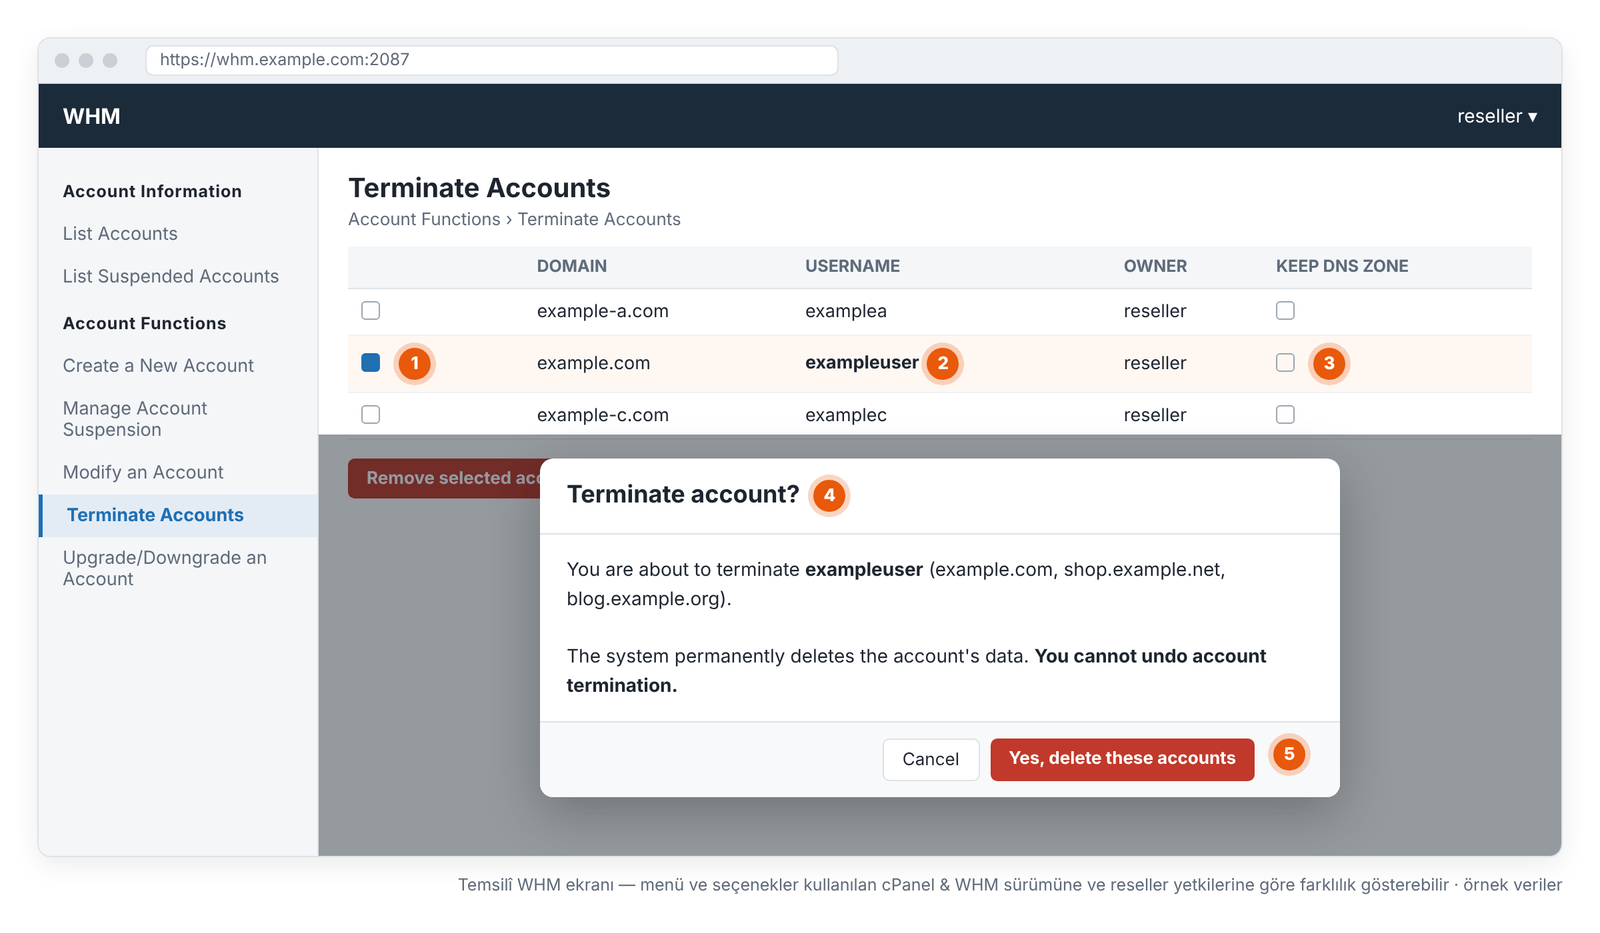Open Modify an Account page
This screenshot has width=1600, height=933.
point(143,472)
